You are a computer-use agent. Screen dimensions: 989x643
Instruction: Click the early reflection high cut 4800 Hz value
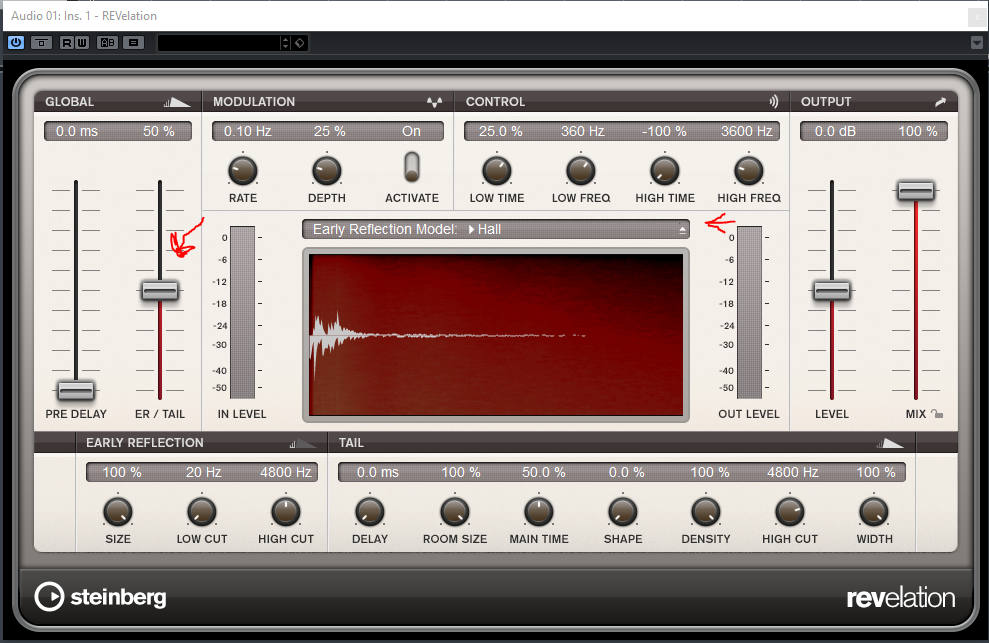[x=286, y=473]
